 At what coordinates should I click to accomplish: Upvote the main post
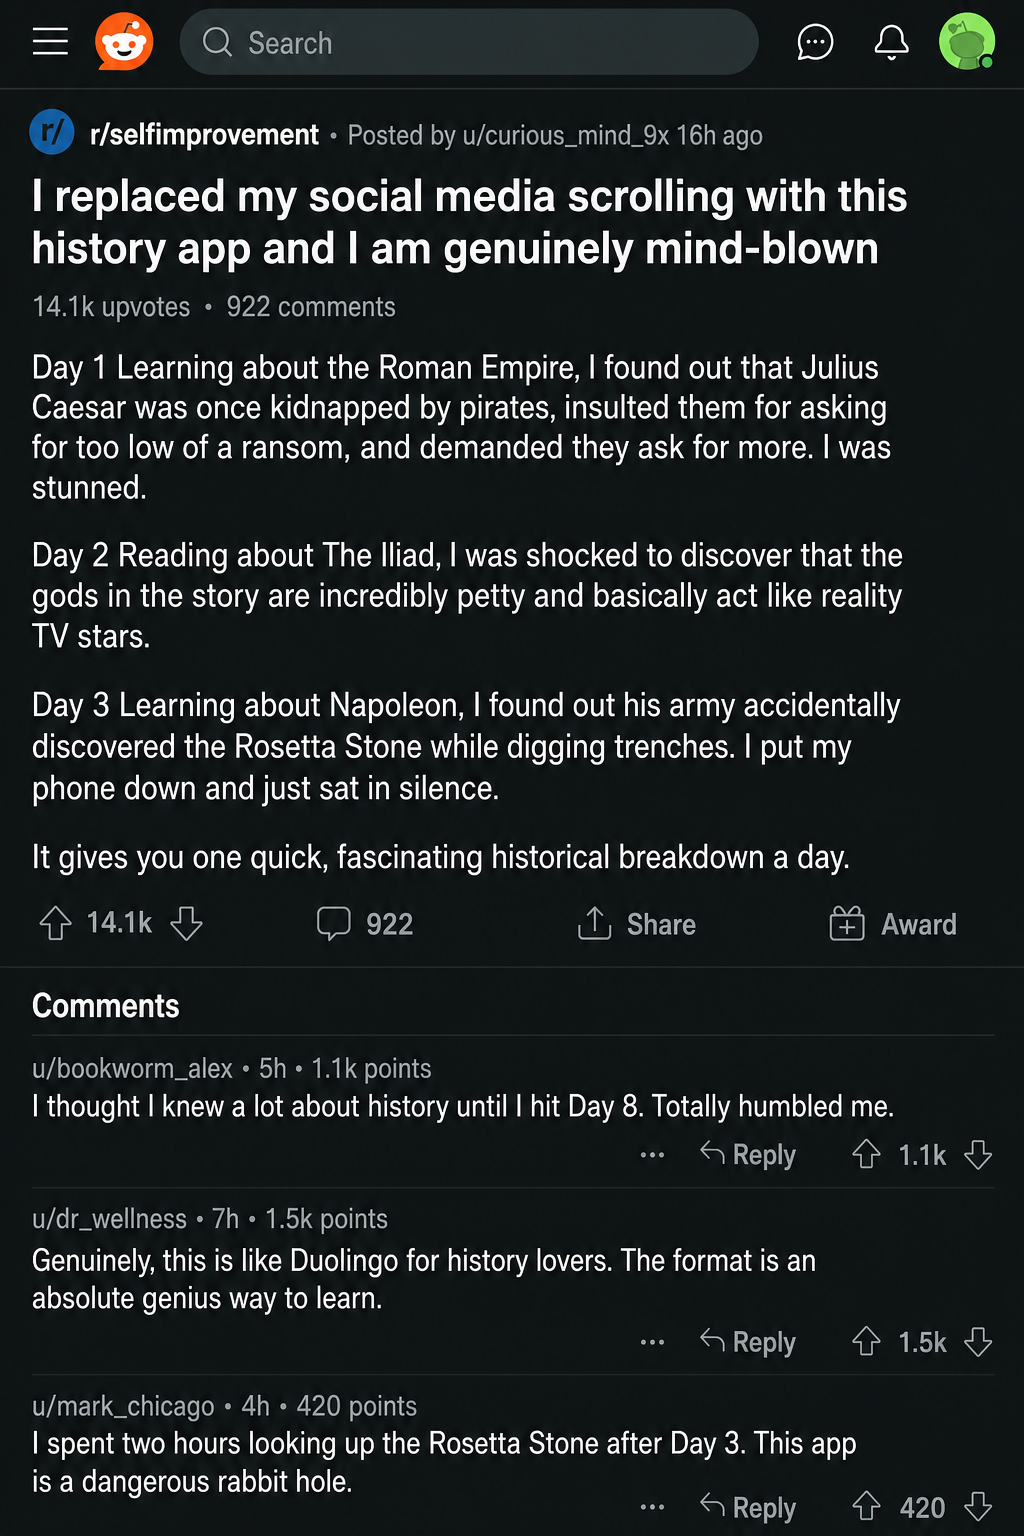point(55,923)
